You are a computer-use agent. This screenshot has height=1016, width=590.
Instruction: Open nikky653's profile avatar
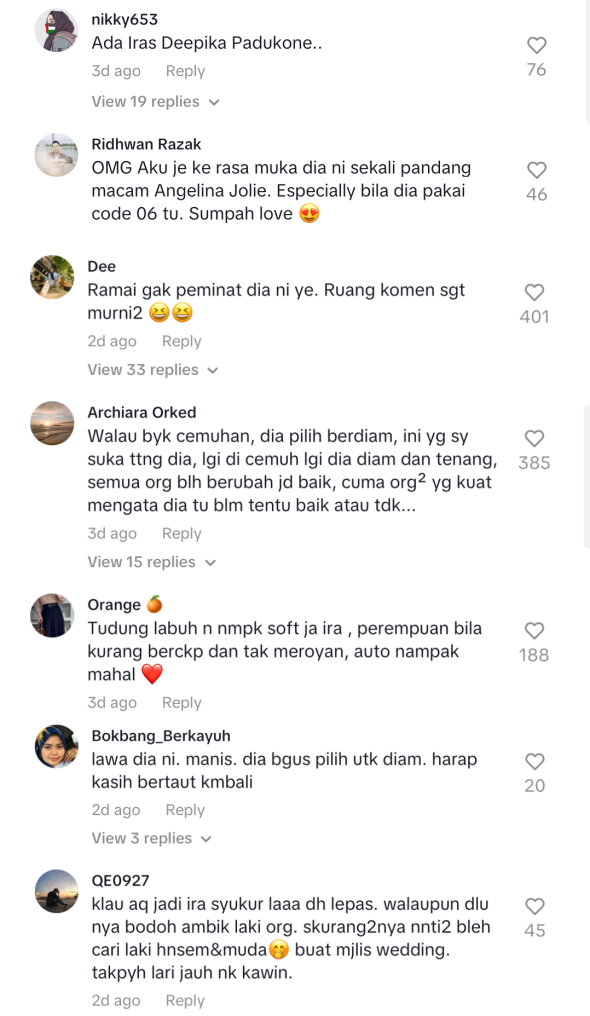pos(56,30)
